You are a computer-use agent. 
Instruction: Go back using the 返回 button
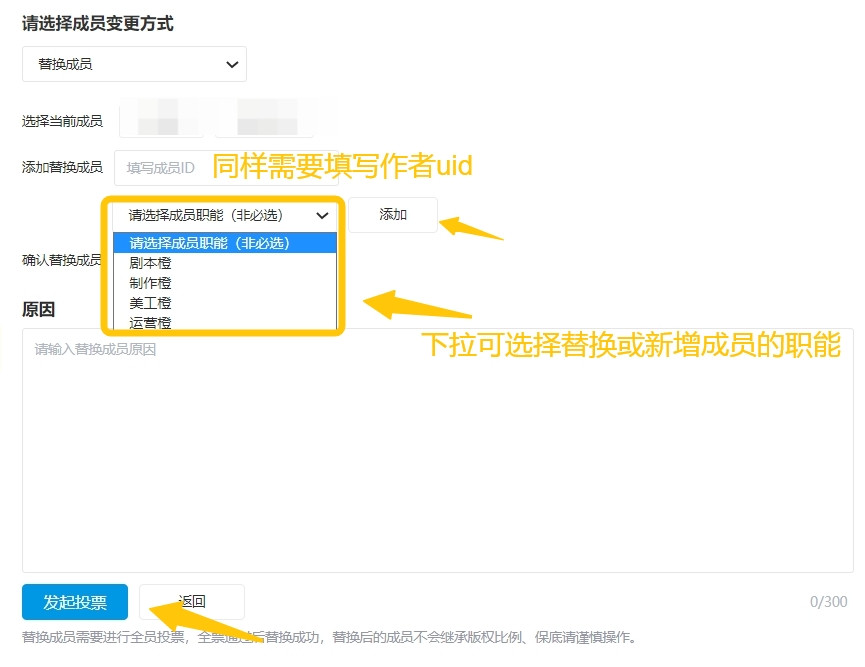point(192,602)
